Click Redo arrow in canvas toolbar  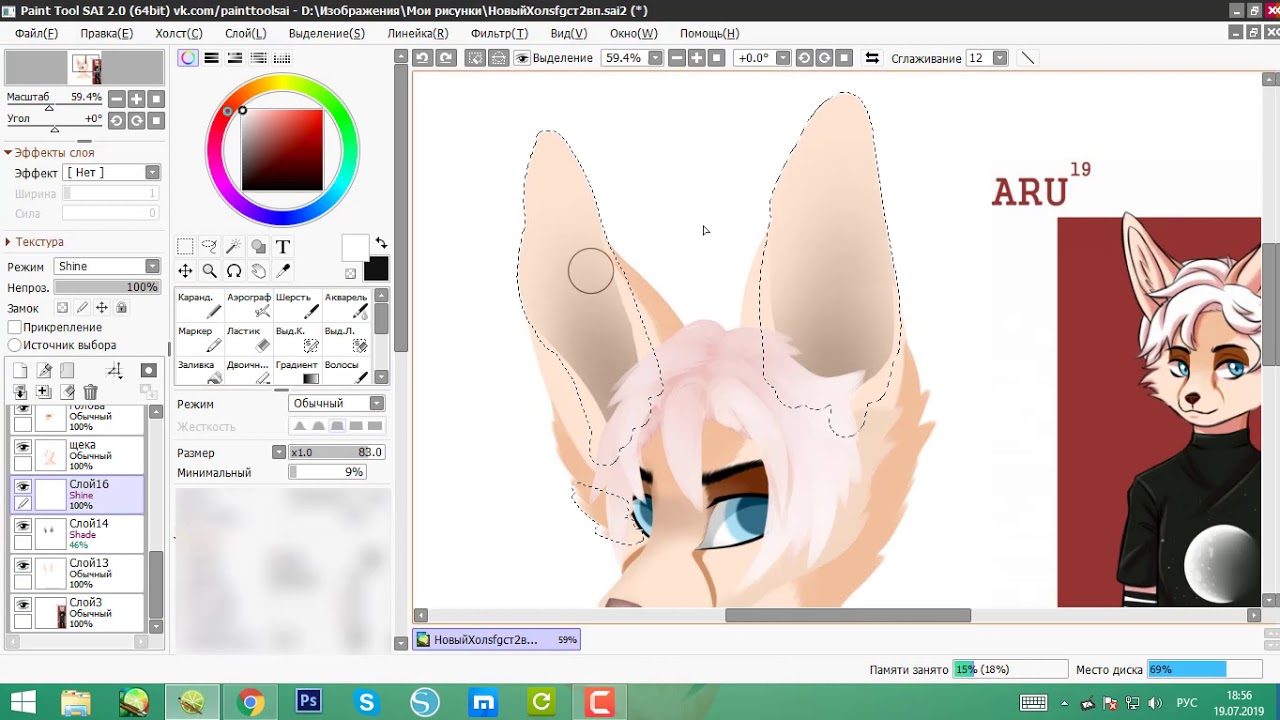click(446, 58)
